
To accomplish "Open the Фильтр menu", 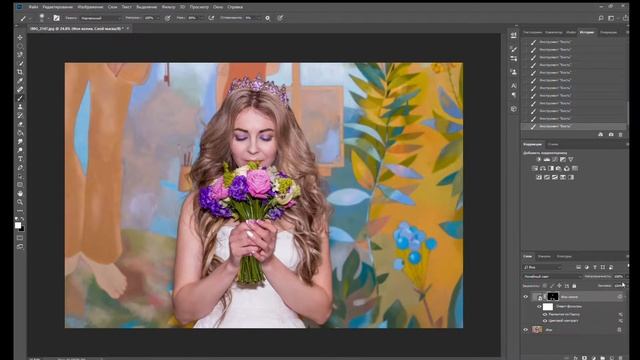I will point(168,7).
